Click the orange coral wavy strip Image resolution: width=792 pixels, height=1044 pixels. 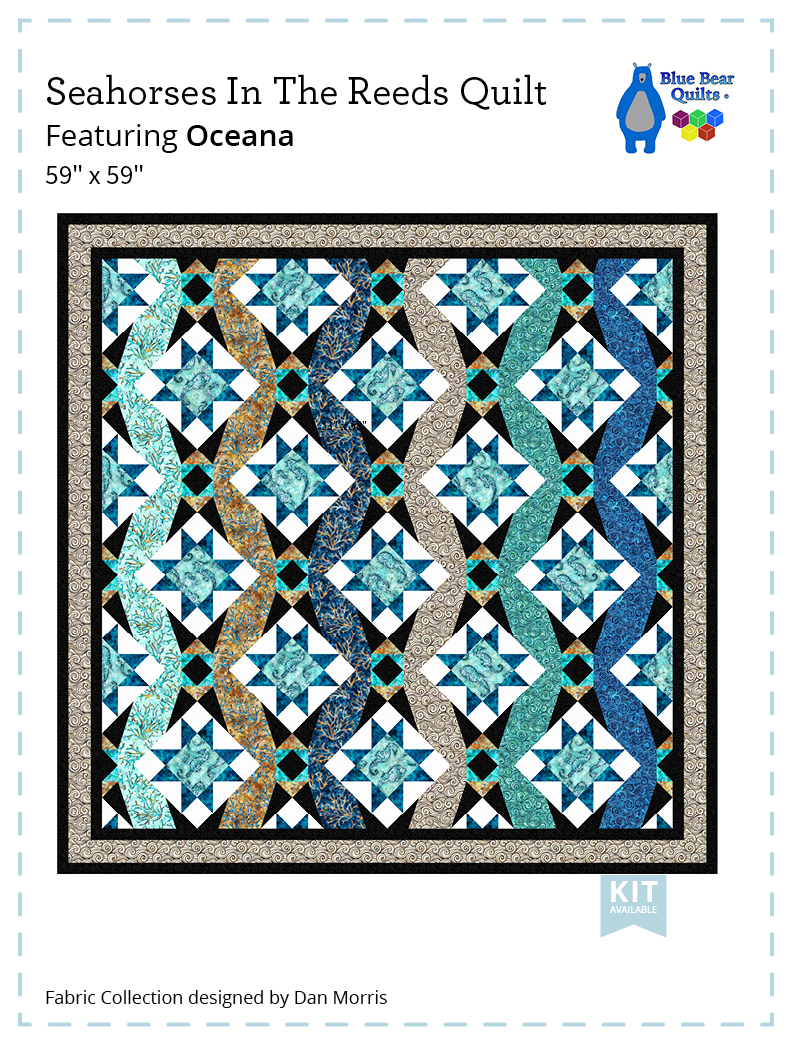pos(242,544)
